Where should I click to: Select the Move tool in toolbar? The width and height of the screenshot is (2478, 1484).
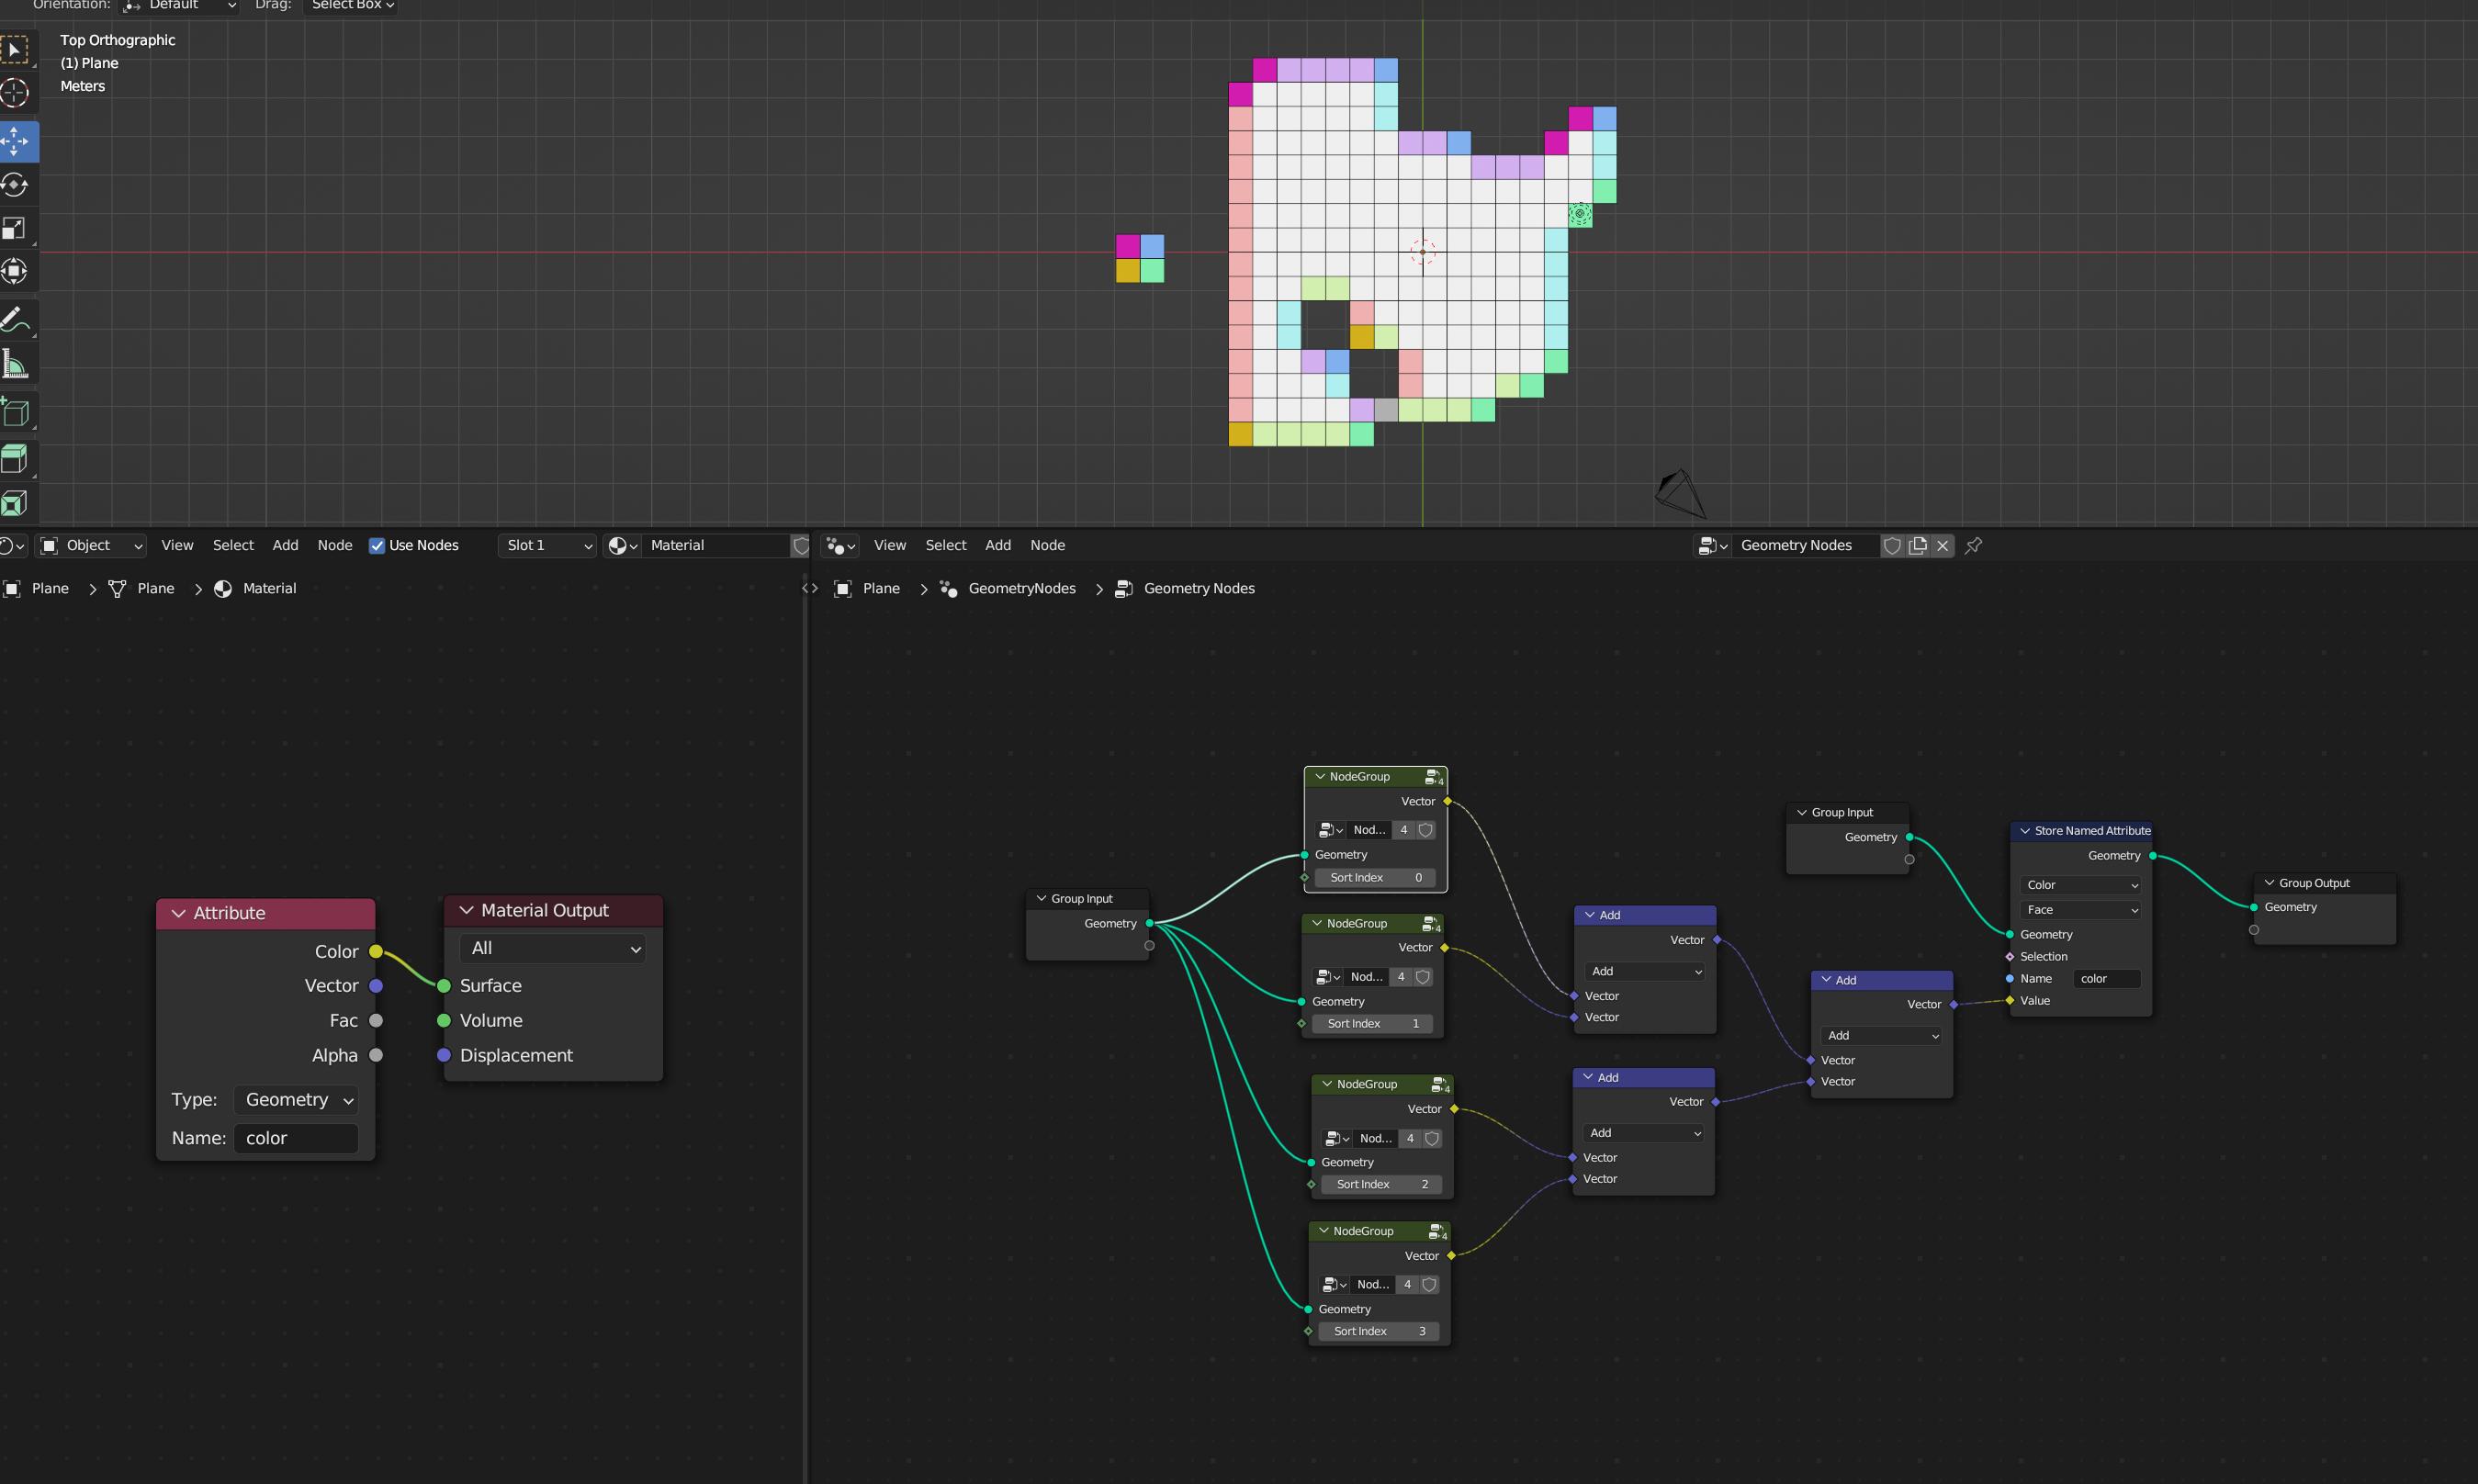point(19,138)
